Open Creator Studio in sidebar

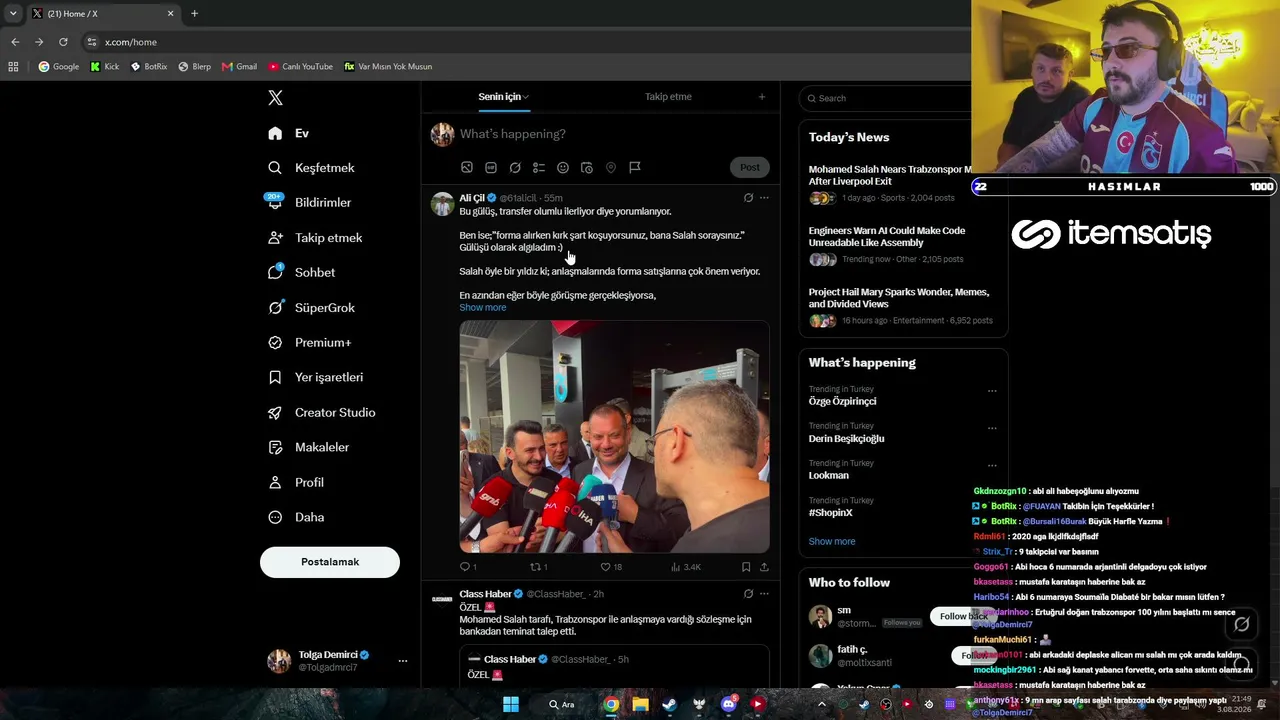point(321,412)
